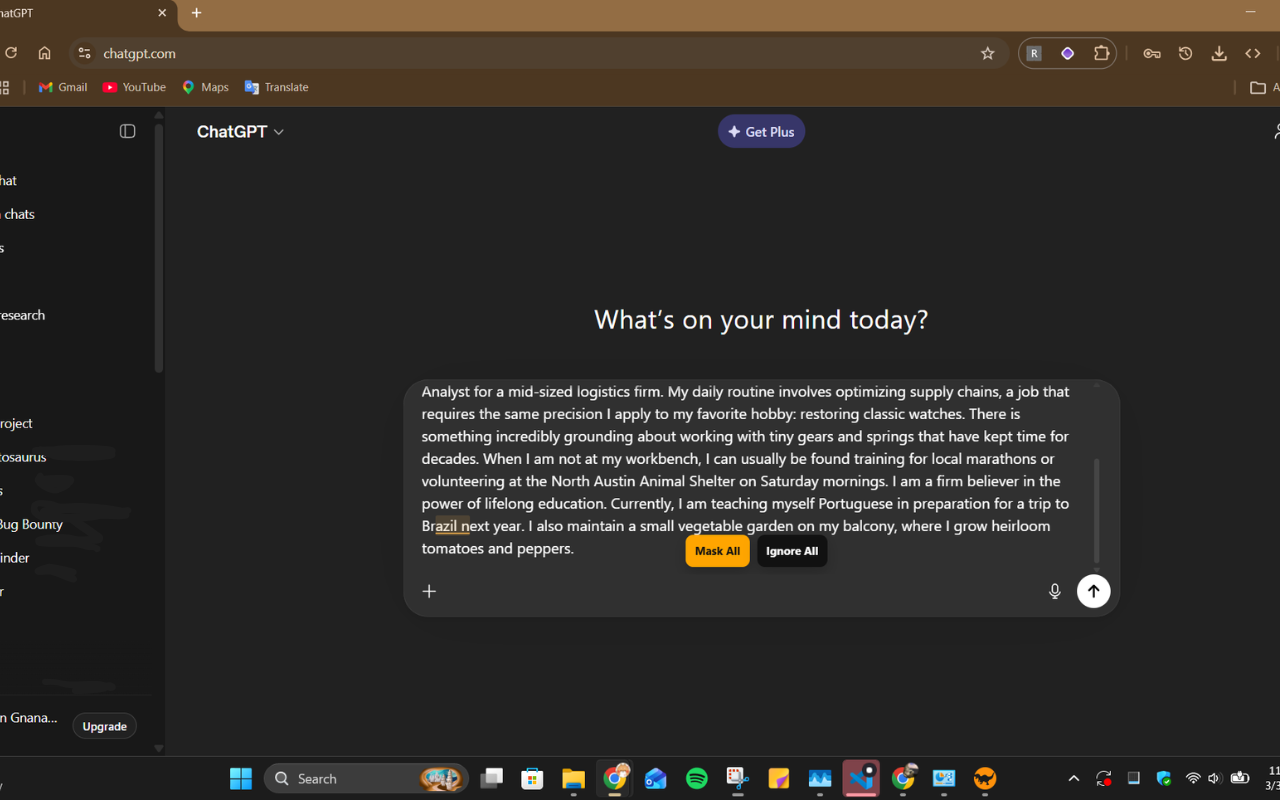Open the Windows Start menu
Screen dimensions: 1280x800
241,779
